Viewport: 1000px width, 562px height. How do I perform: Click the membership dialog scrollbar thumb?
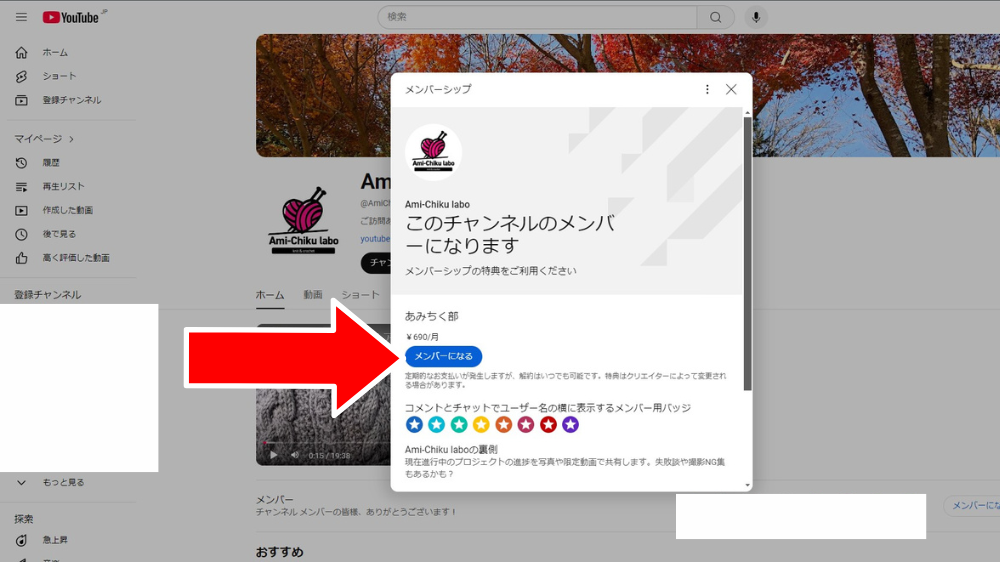(x=747, y=253)
